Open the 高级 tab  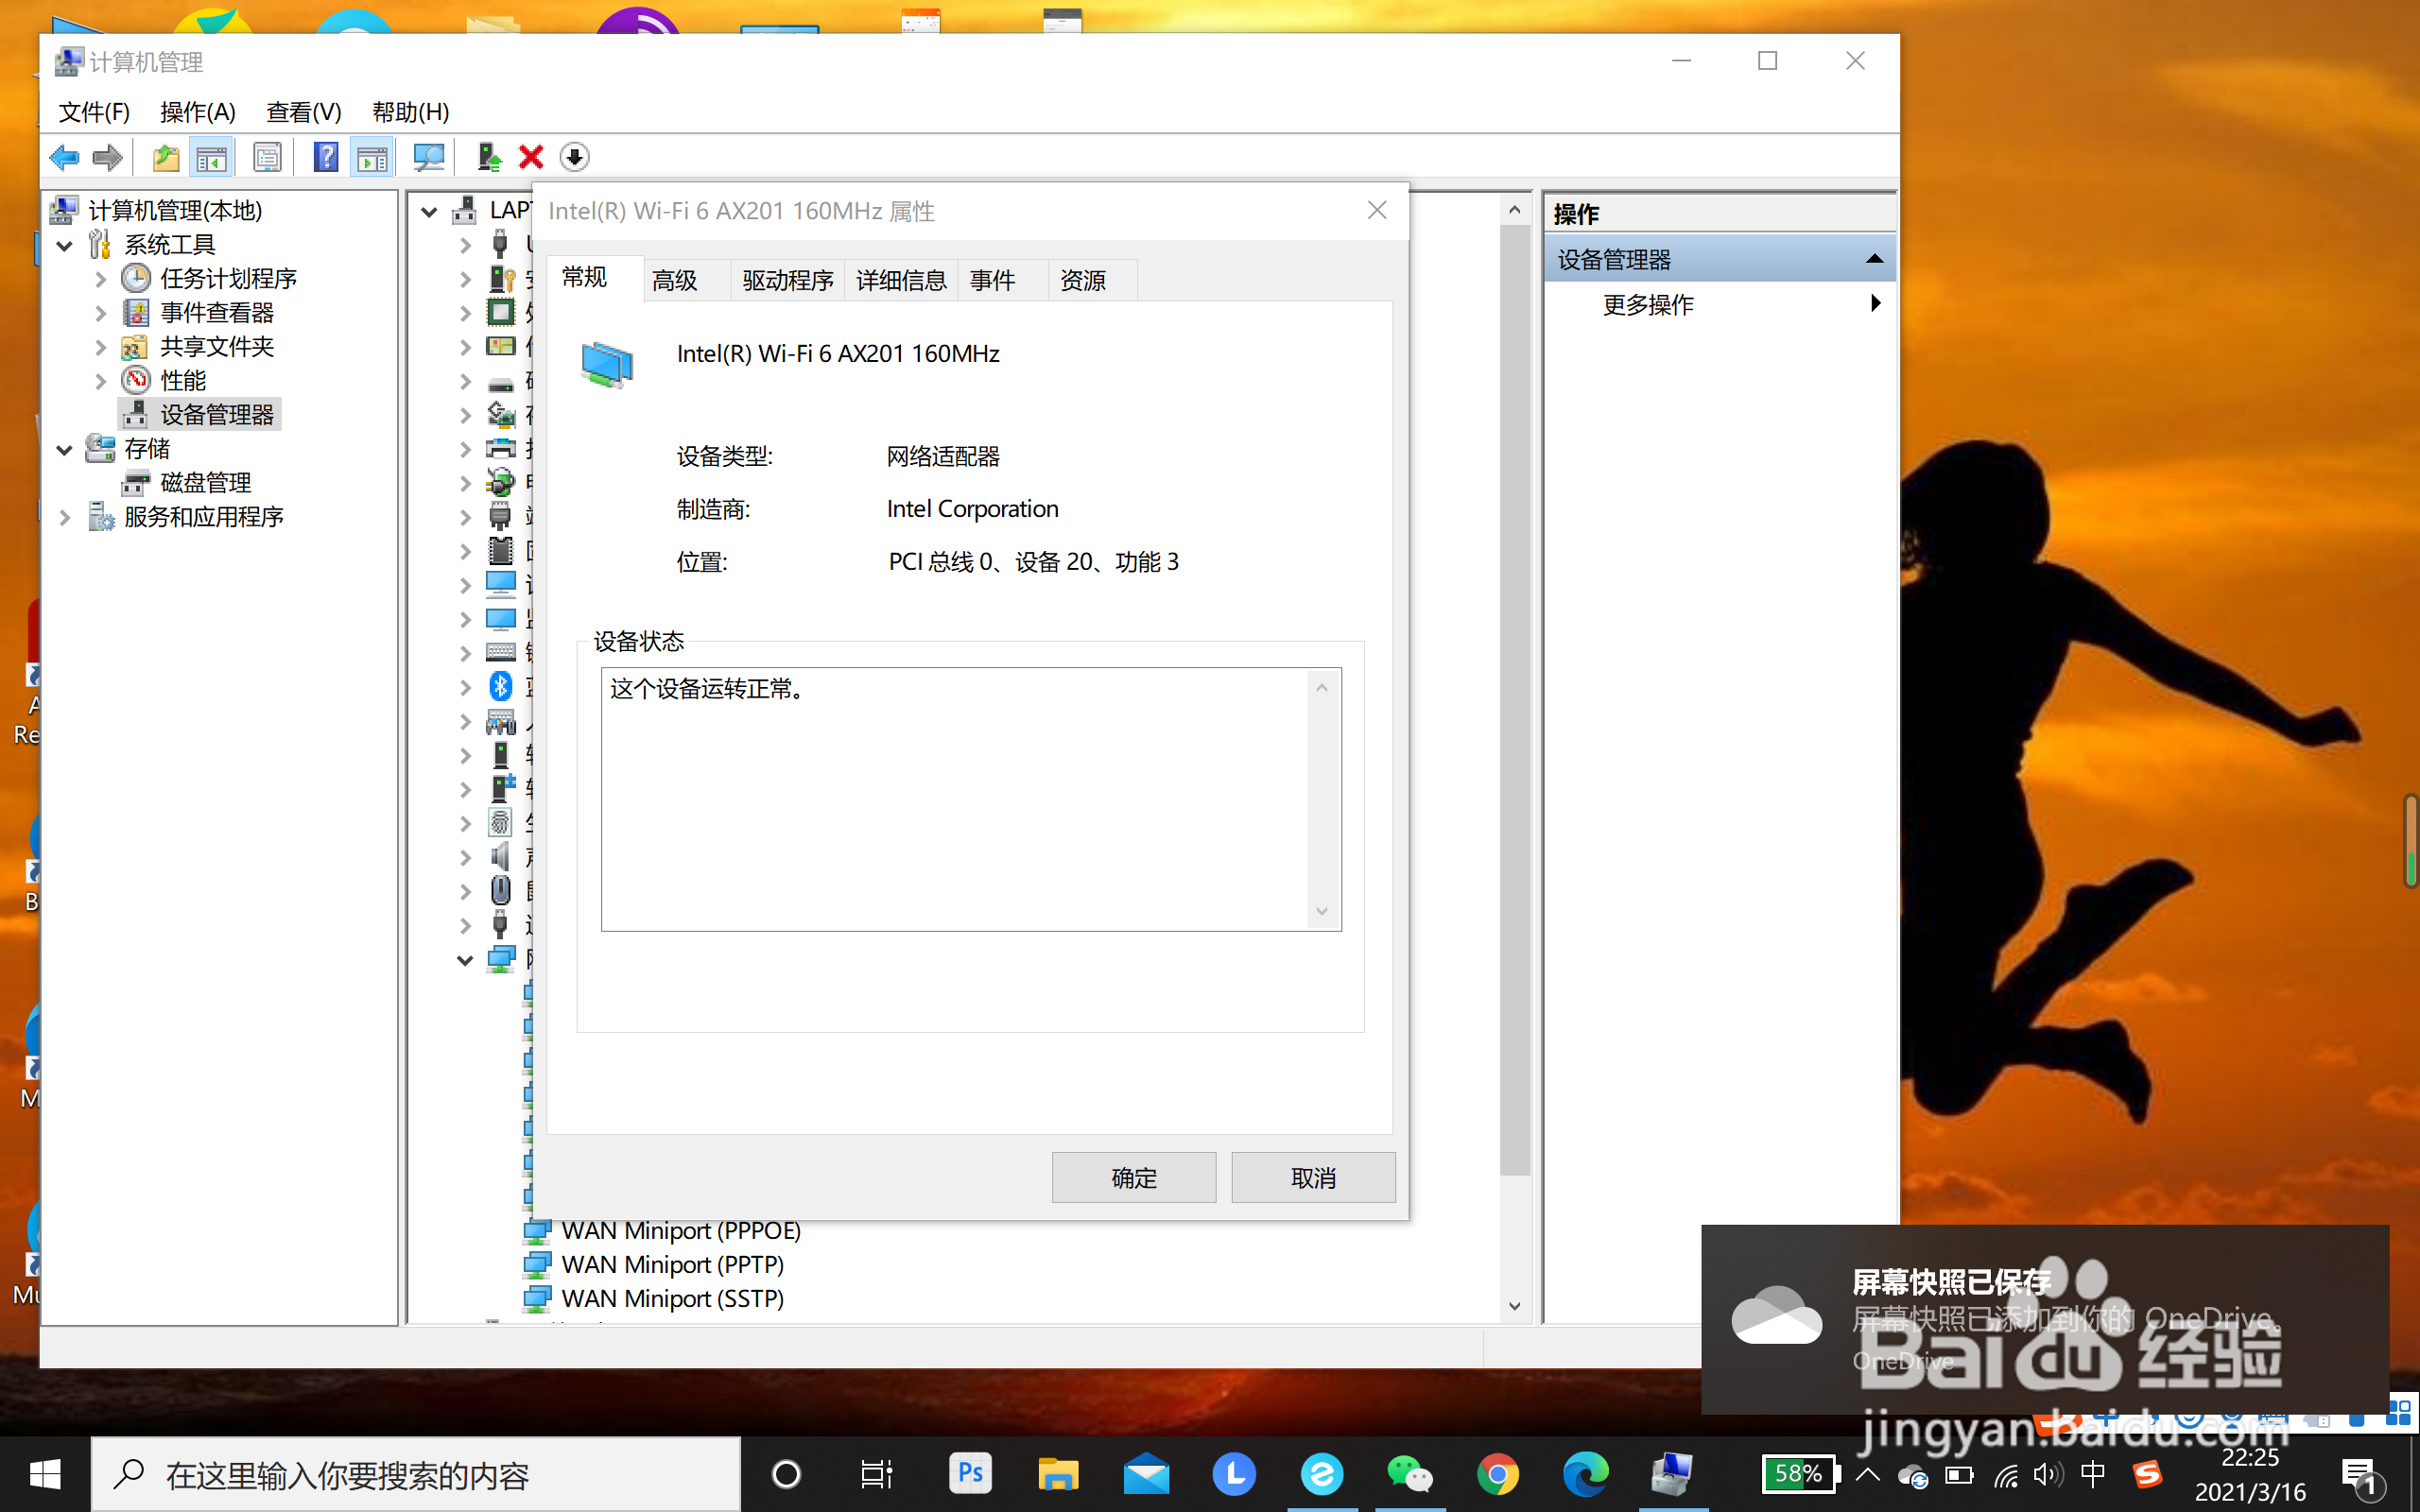tap(675, 280)
